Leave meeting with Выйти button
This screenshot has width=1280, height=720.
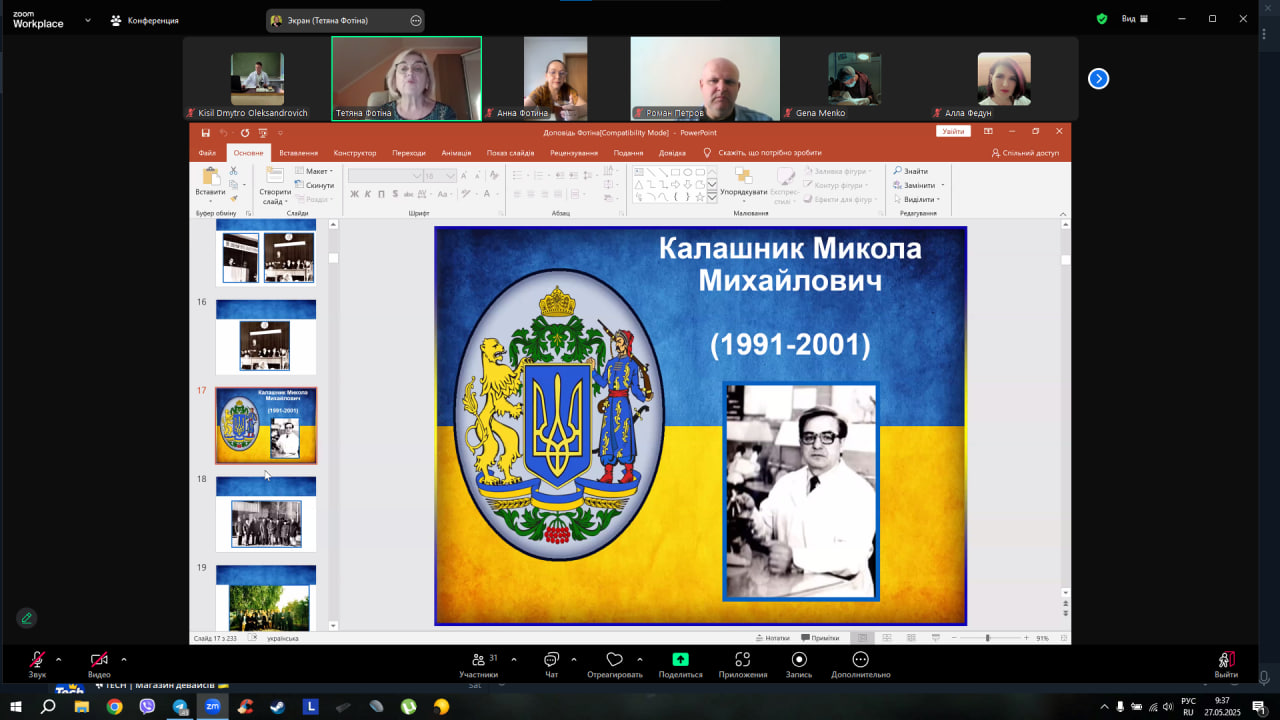coord(1226,664)
